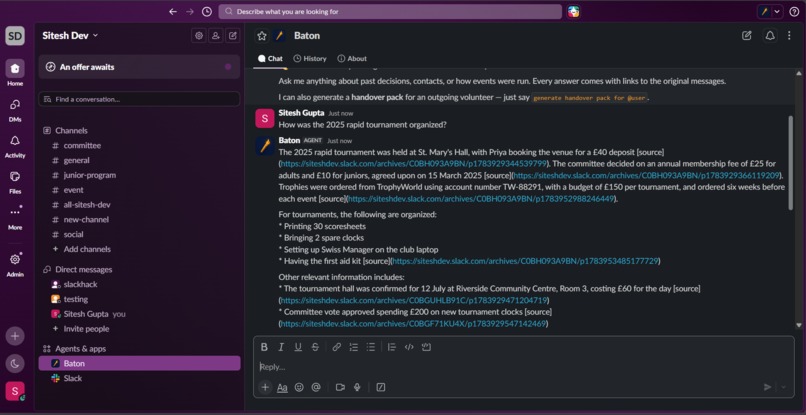Open Help question mark icon
806x415 pixels.
click(794, 11)
